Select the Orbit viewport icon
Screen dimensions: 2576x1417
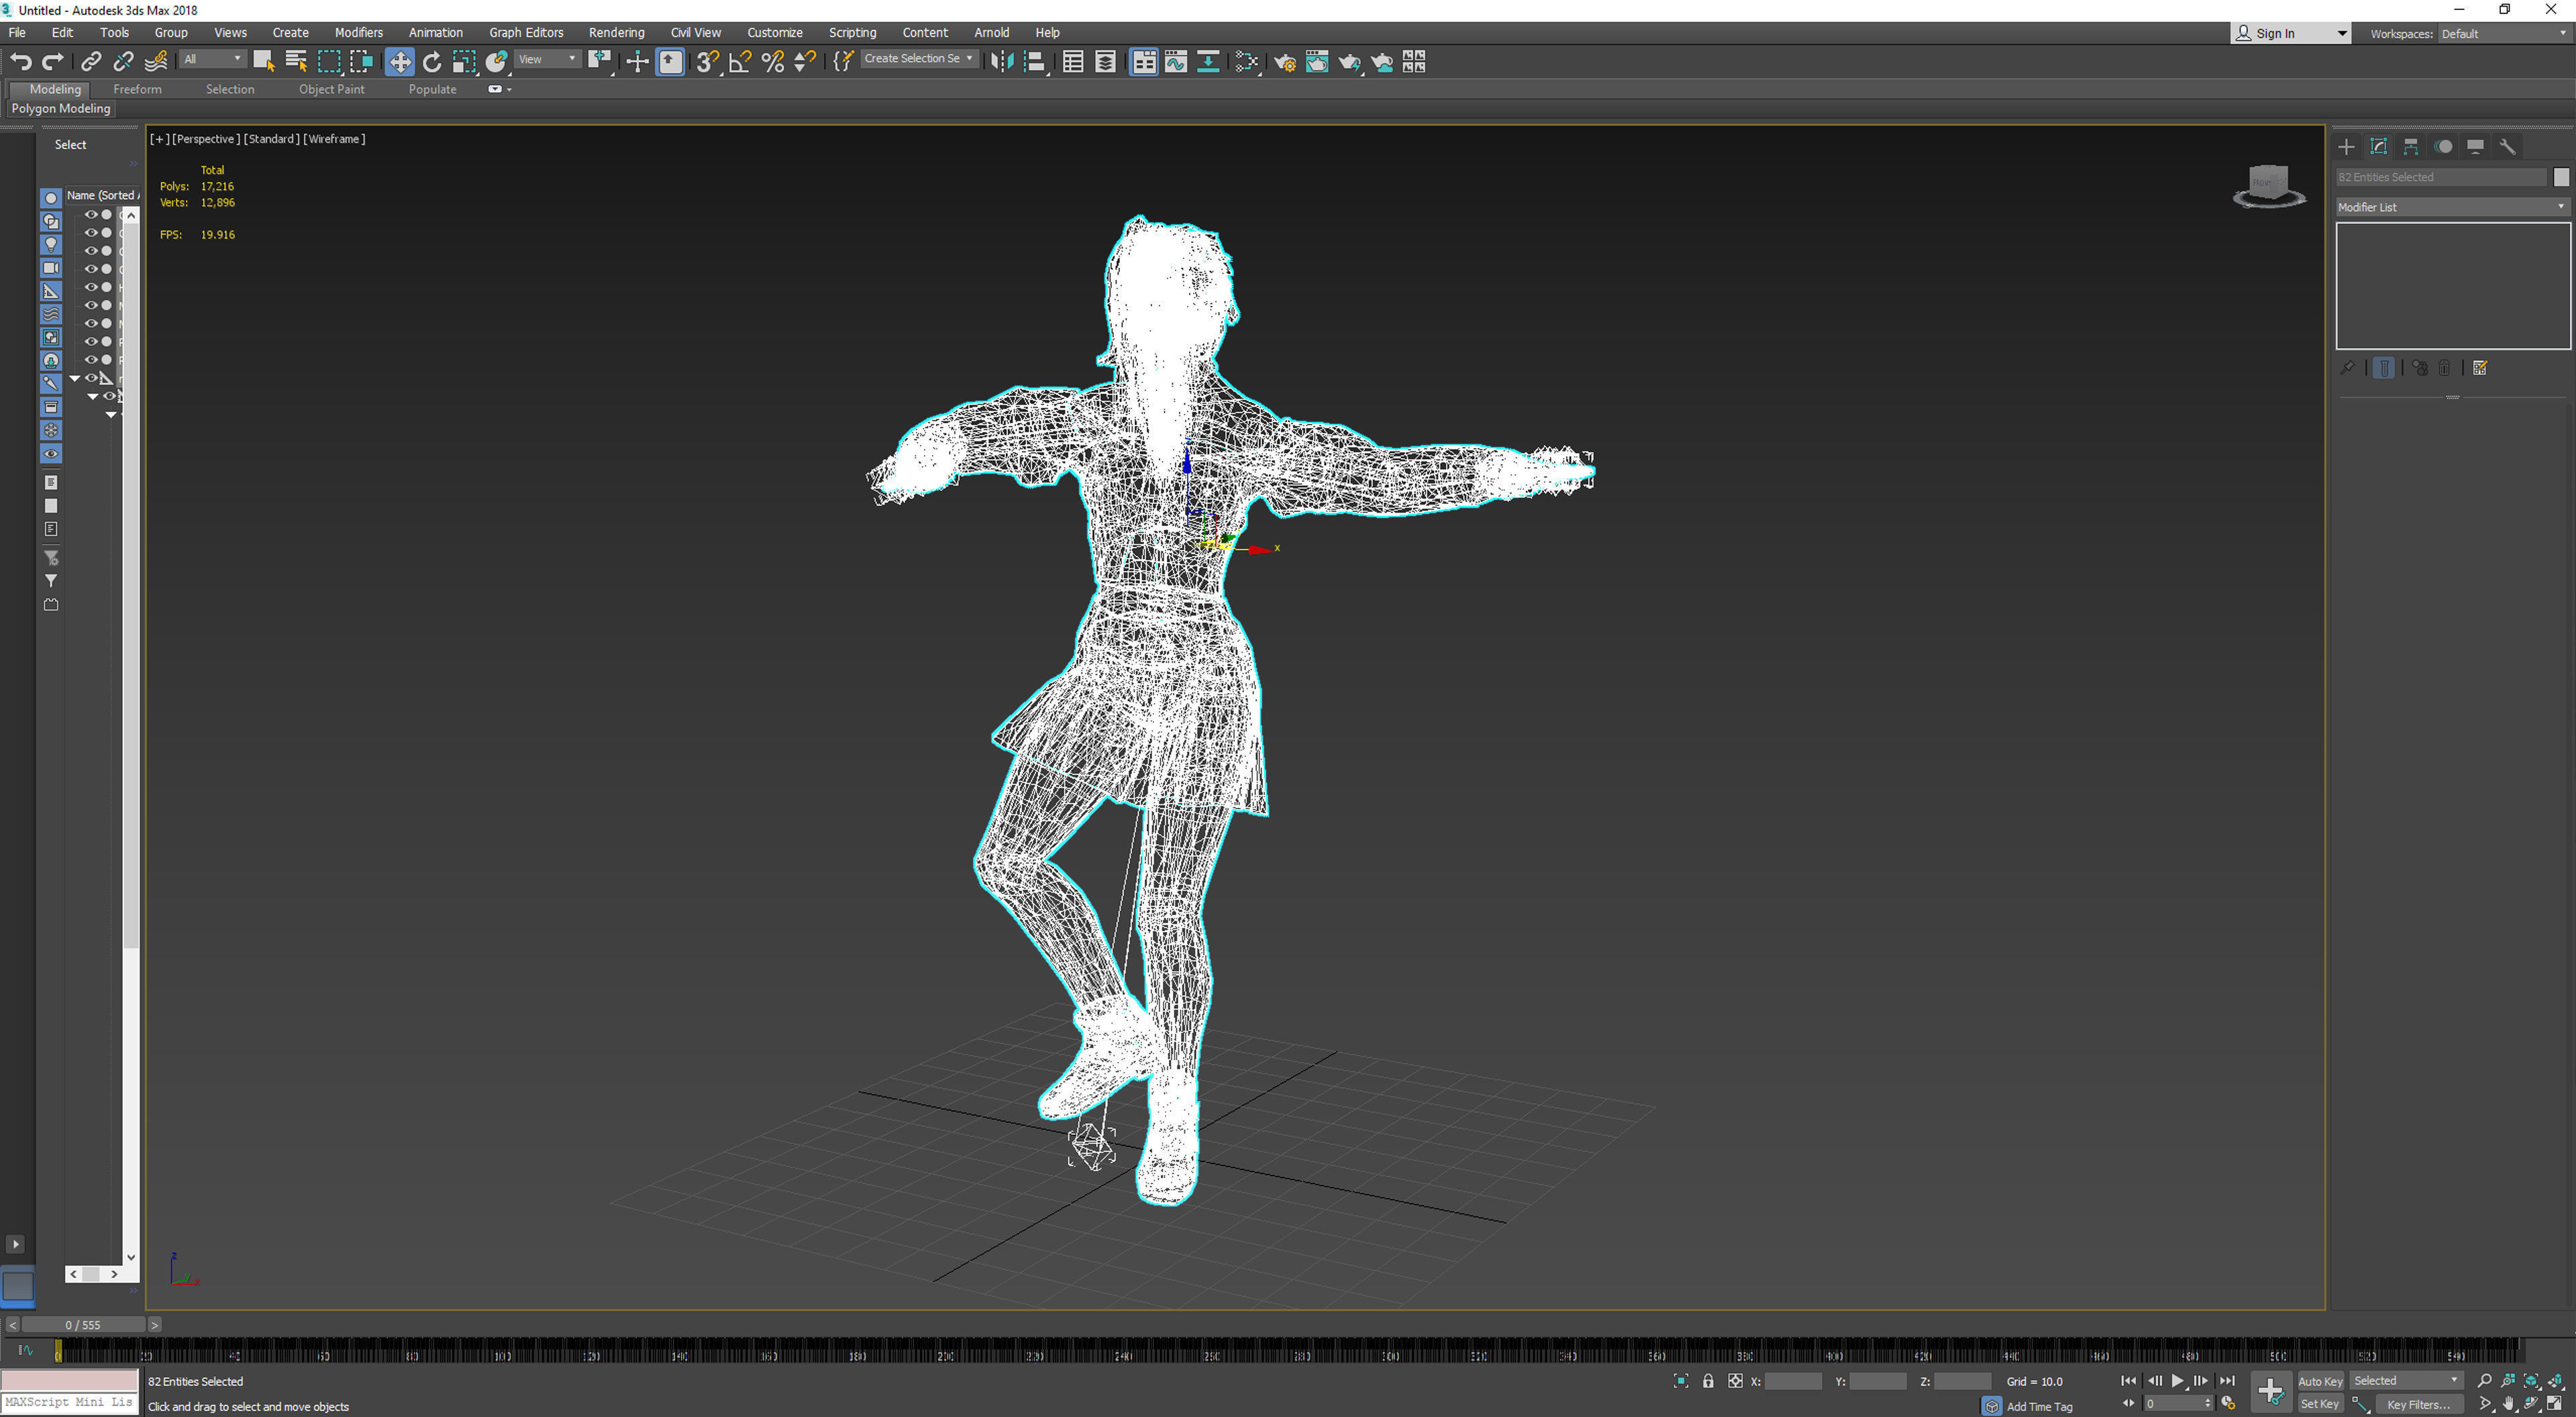click(x=2531, y=1404)
